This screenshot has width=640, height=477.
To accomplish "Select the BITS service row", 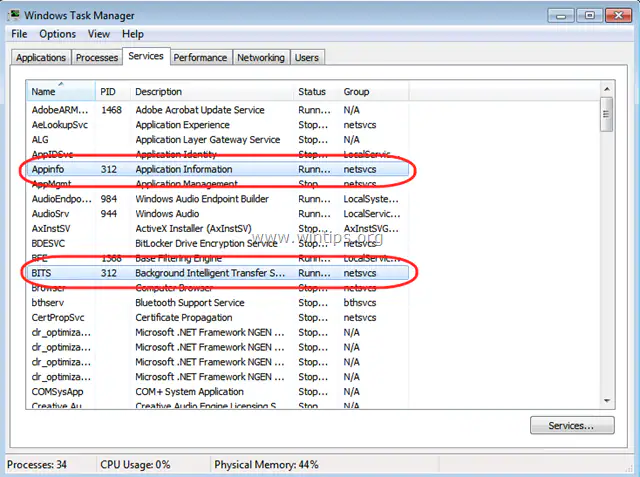I will pos(218,273).
